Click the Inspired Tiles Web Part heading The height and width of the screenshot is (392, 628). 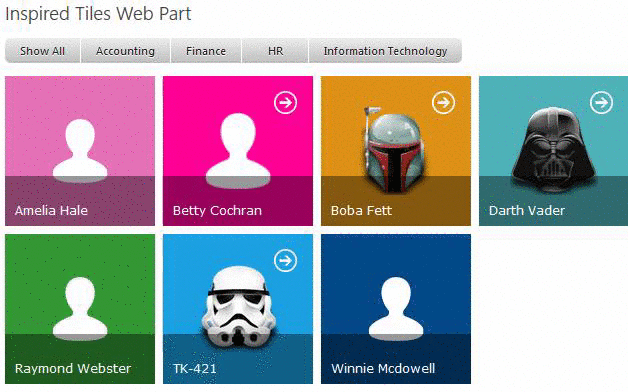coord(98,14)
